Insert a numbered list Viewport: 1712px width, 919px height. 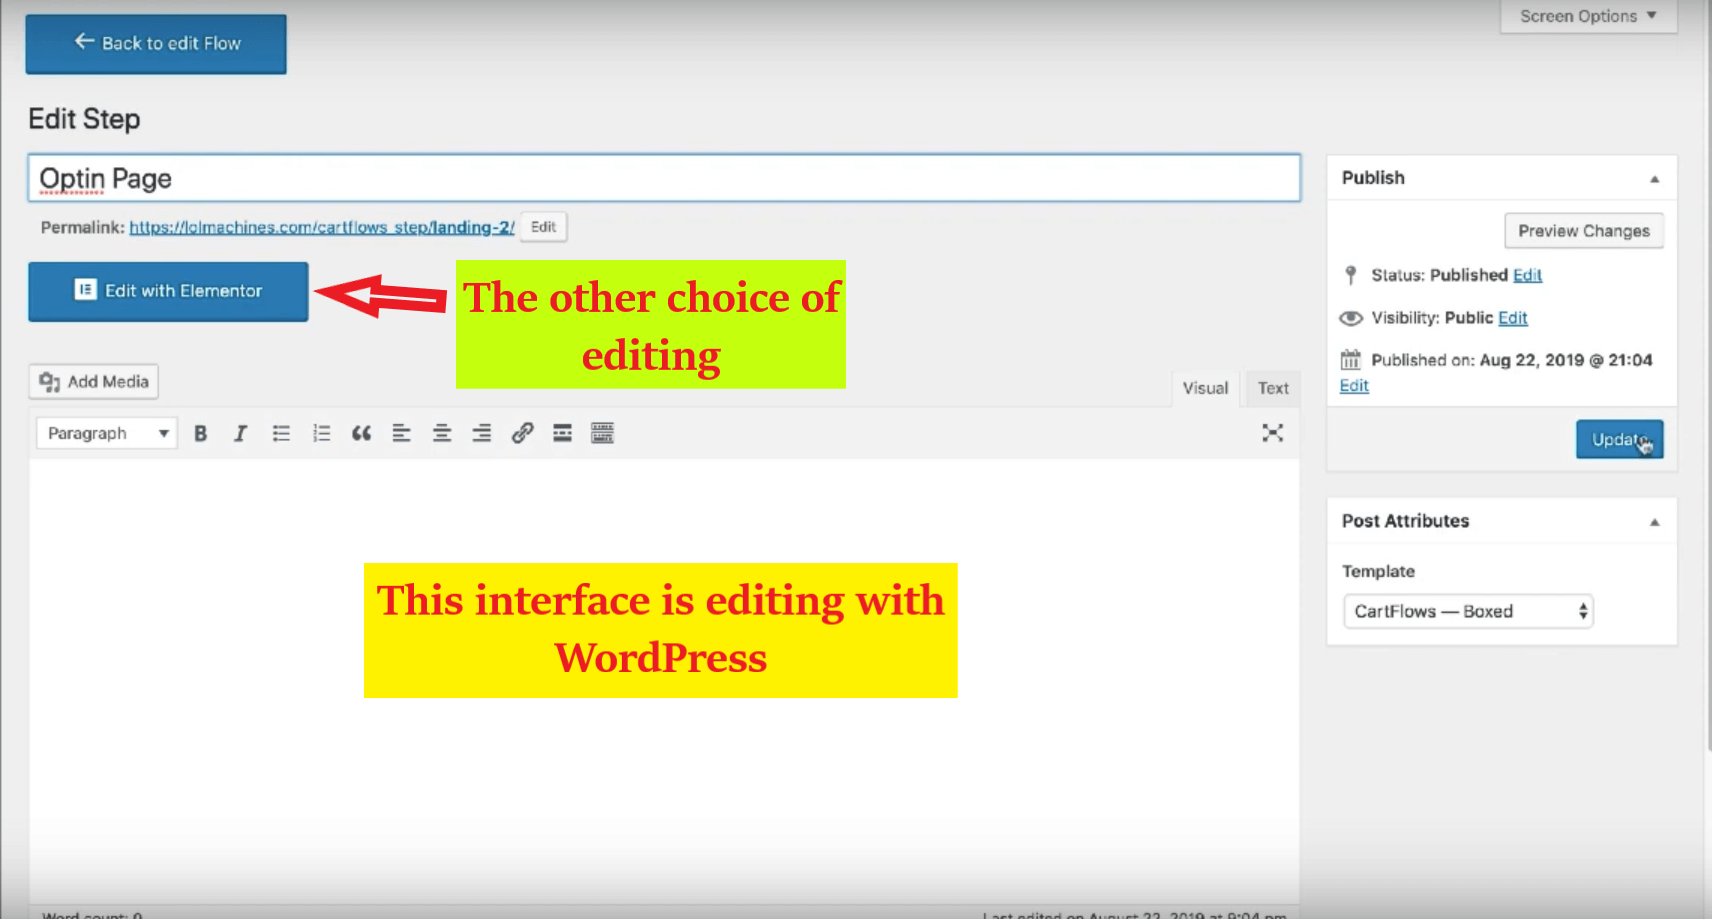point(321,433)
